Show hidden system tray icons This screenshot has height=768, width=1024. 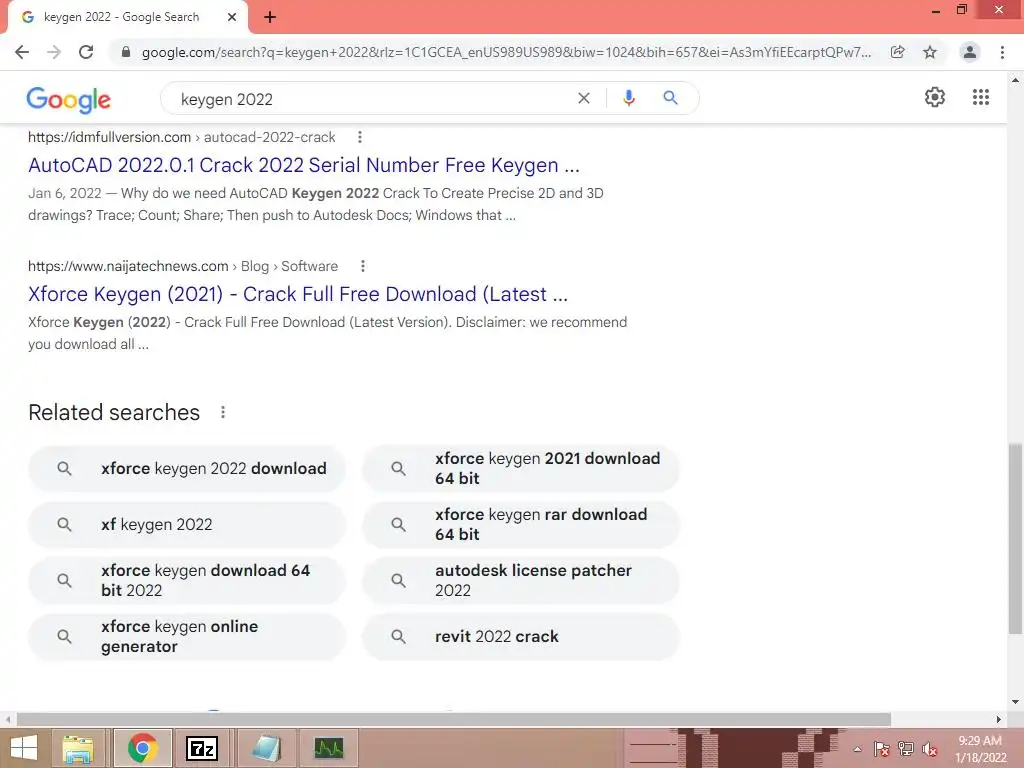[x=857, y=749]
